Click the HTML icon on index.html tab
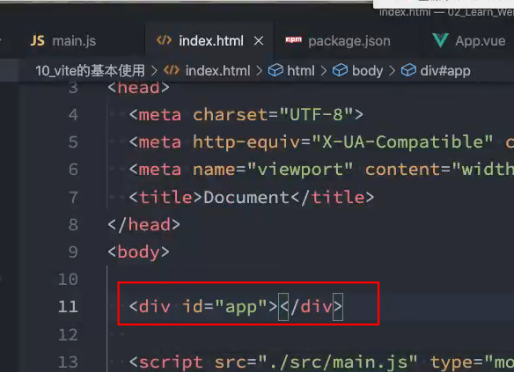The image size is (514, 372). pos(164,41)
